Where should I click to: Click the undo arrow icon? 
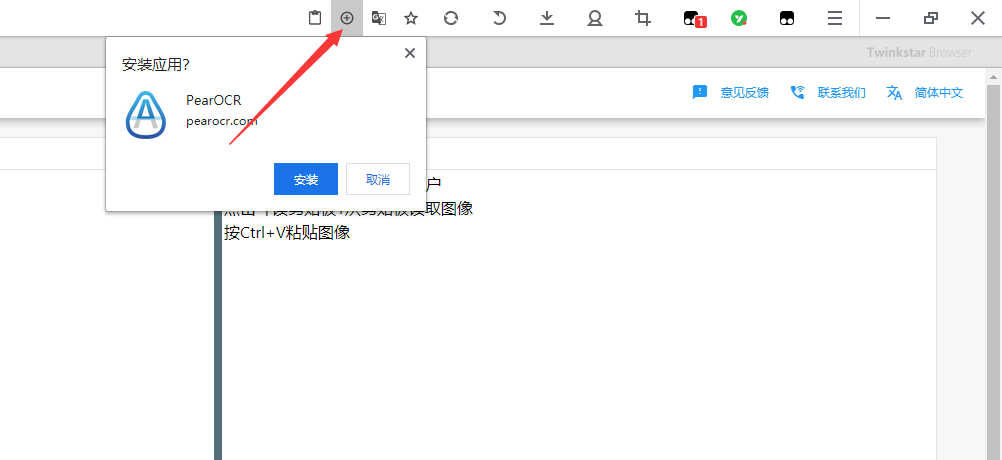point(499,18)
